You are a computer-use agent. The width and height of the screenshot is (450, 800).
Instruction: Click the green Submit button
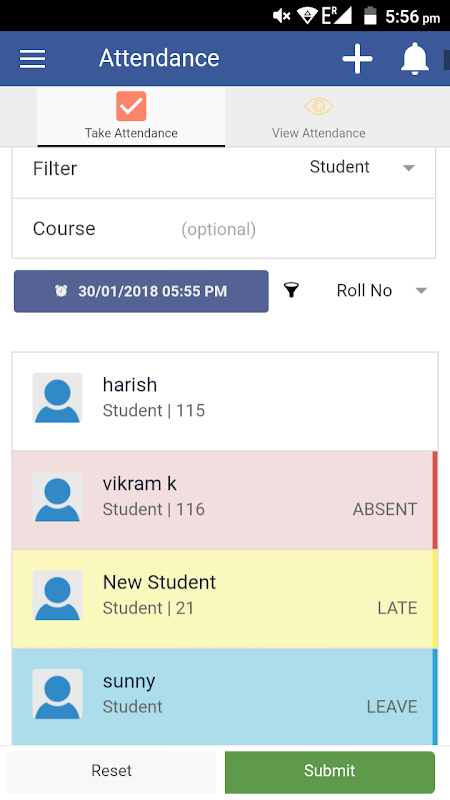(x=330, y=770)
